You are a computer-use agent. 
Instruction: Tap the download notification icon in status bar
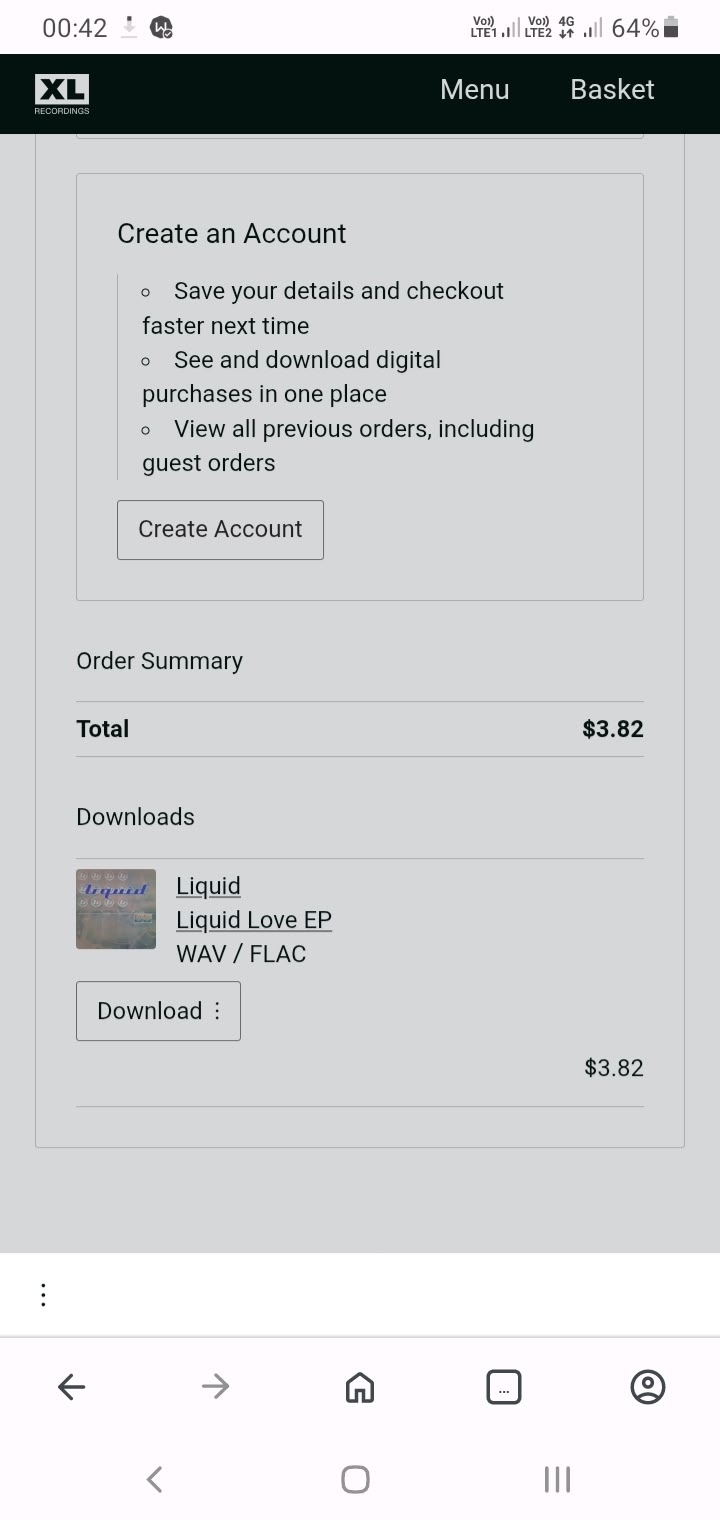point(129,28)
